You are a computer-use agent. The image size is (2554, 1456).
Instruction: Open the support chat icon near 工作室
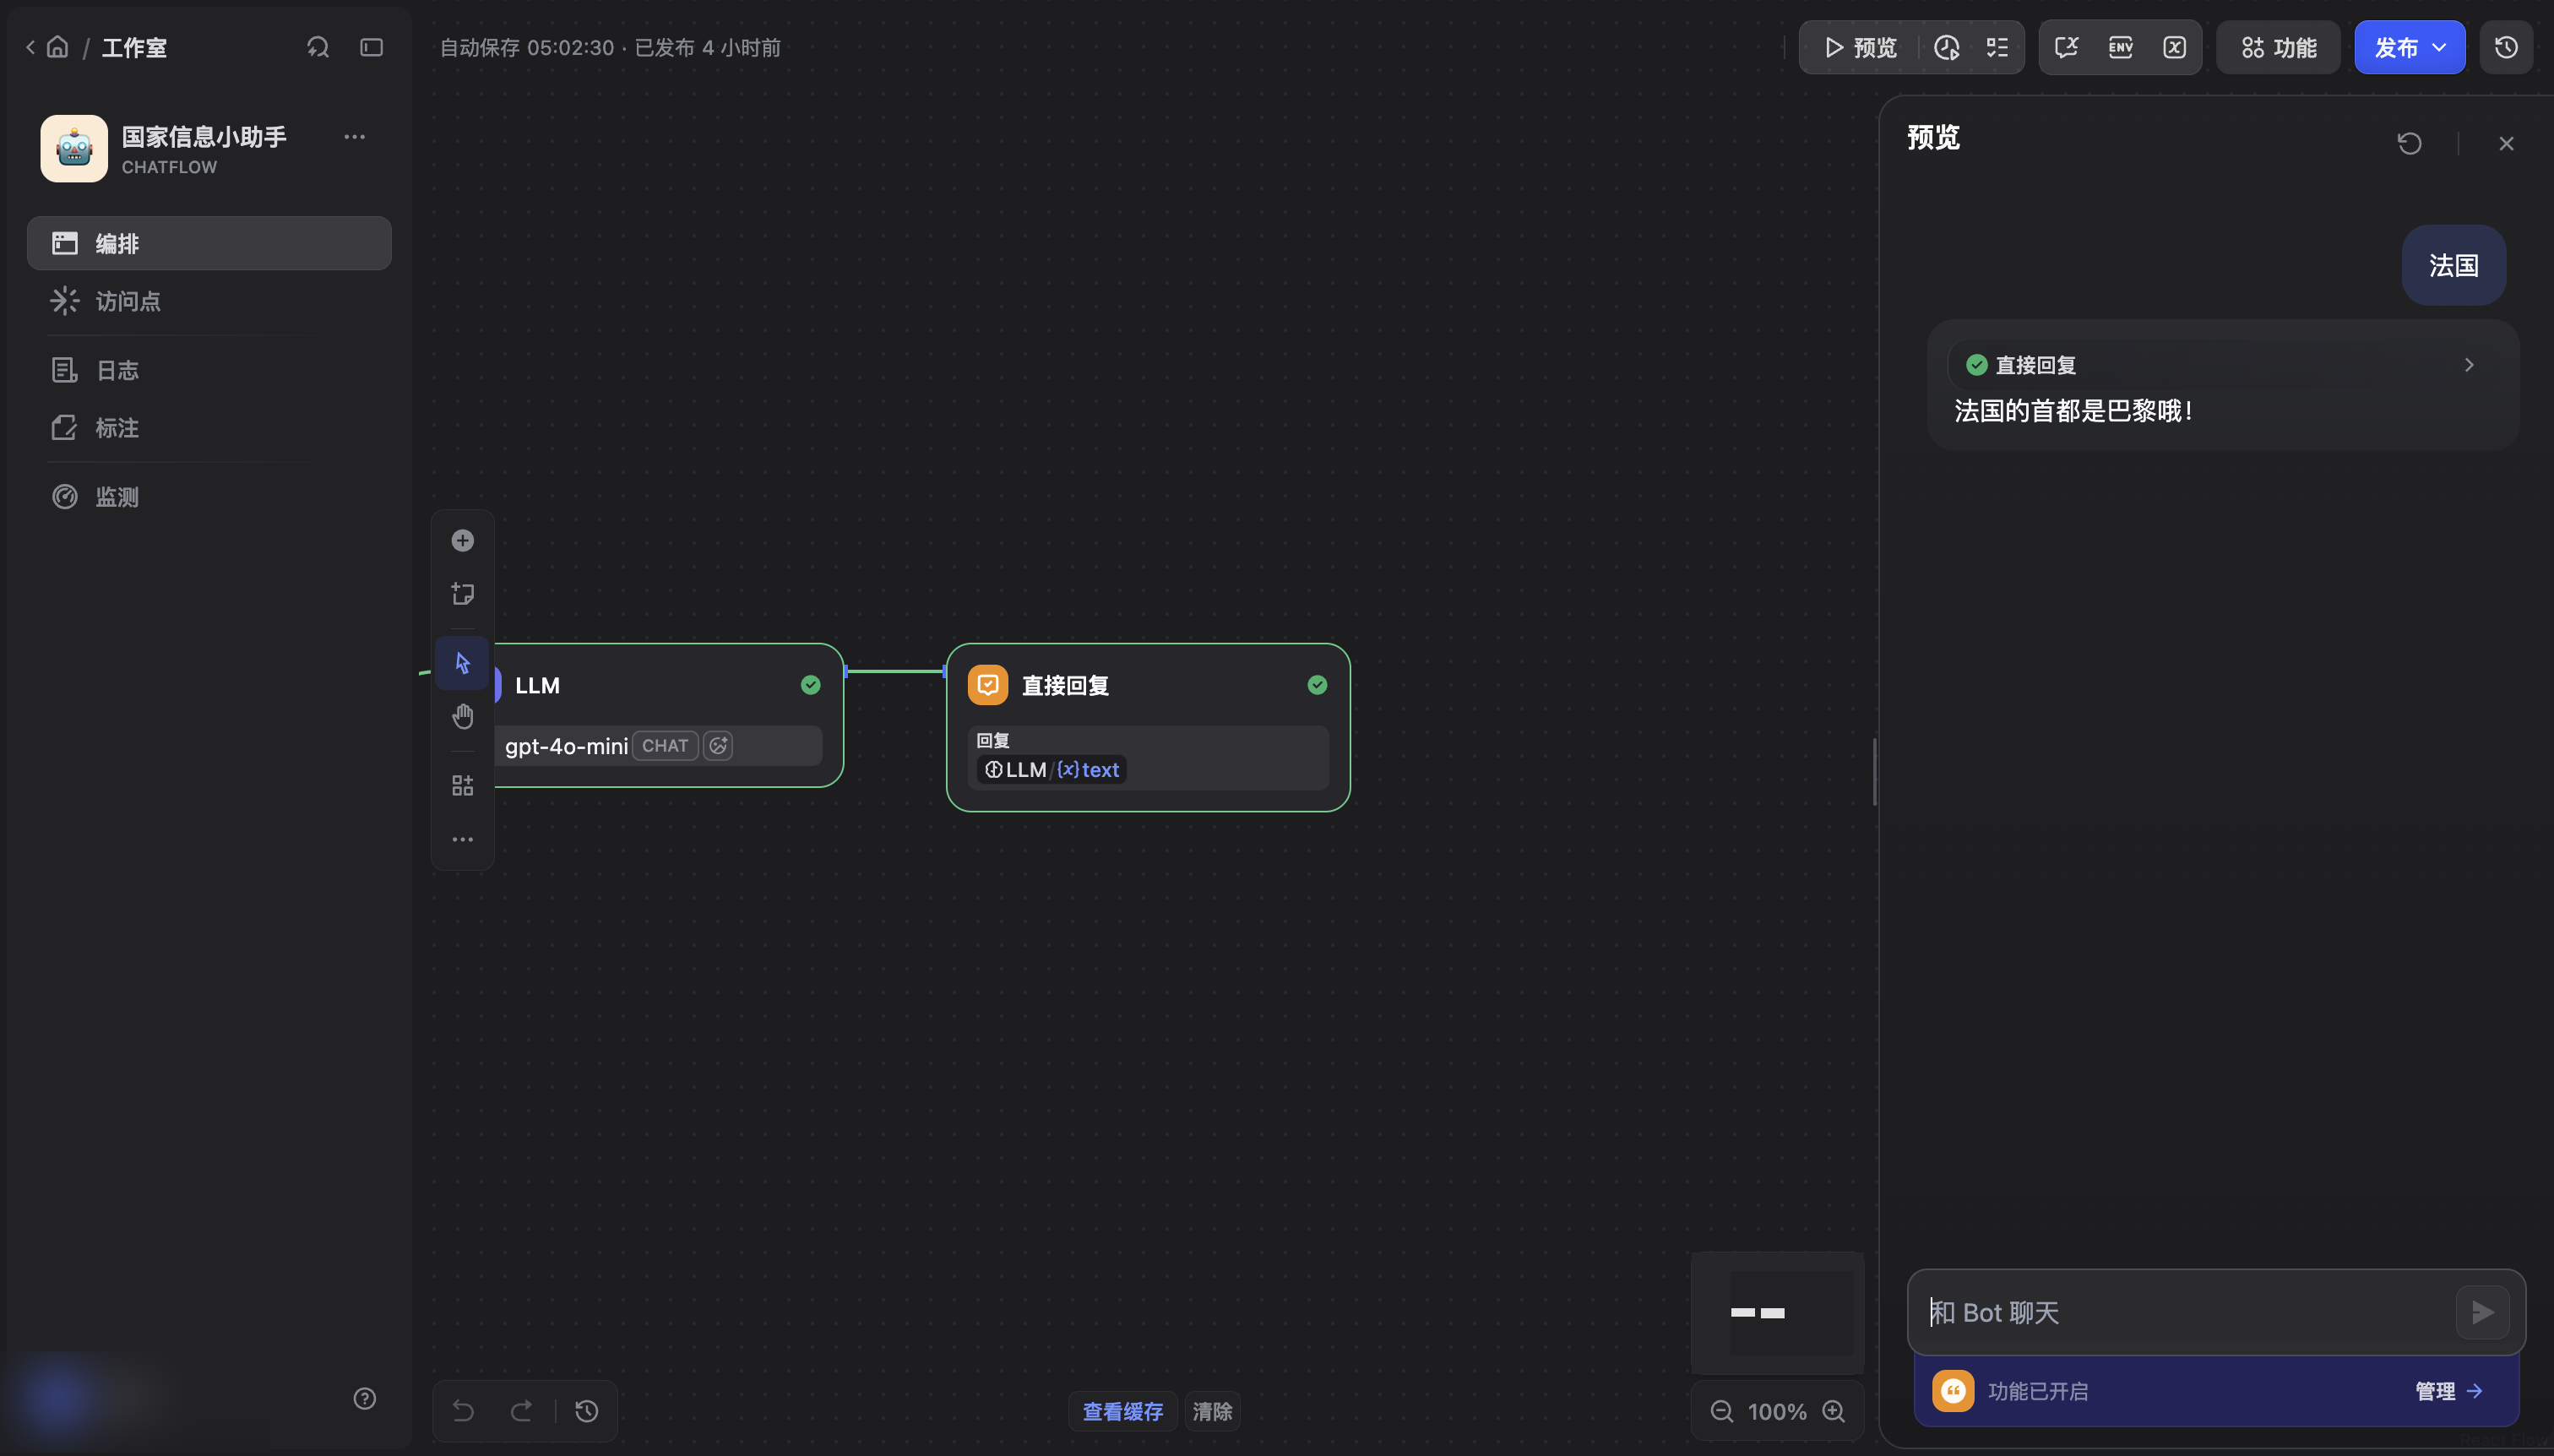pyautogui.click(x=317, y=47)
